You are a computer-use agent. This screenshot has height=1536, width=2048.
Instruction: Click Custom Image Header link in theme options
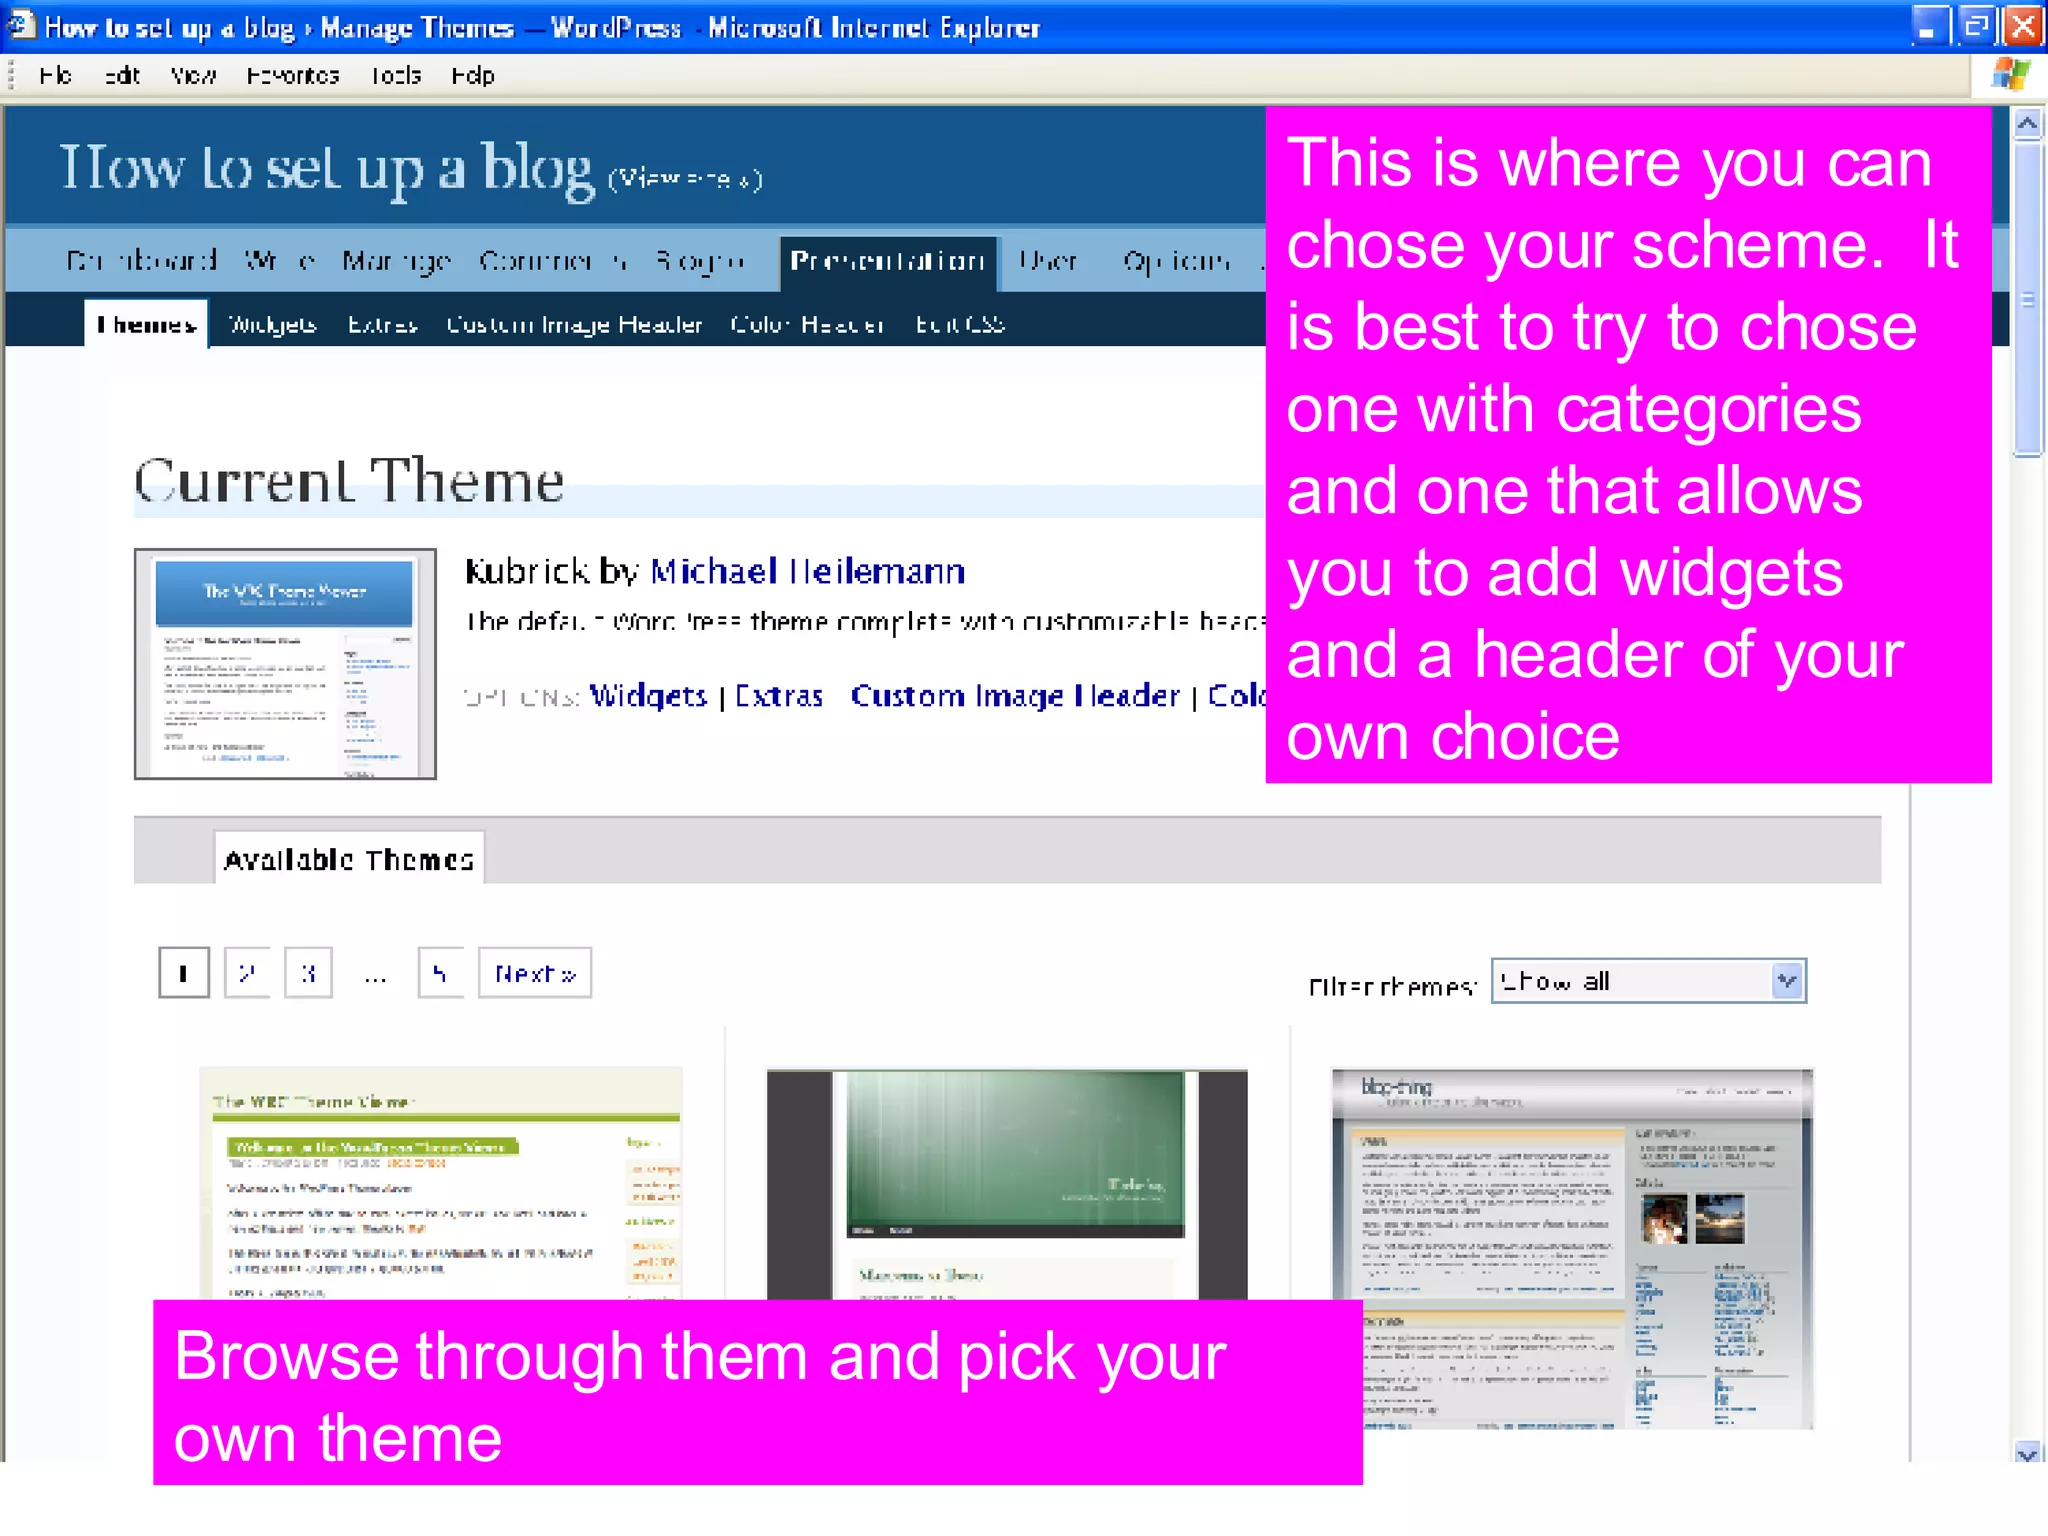tap(1015, 695)
